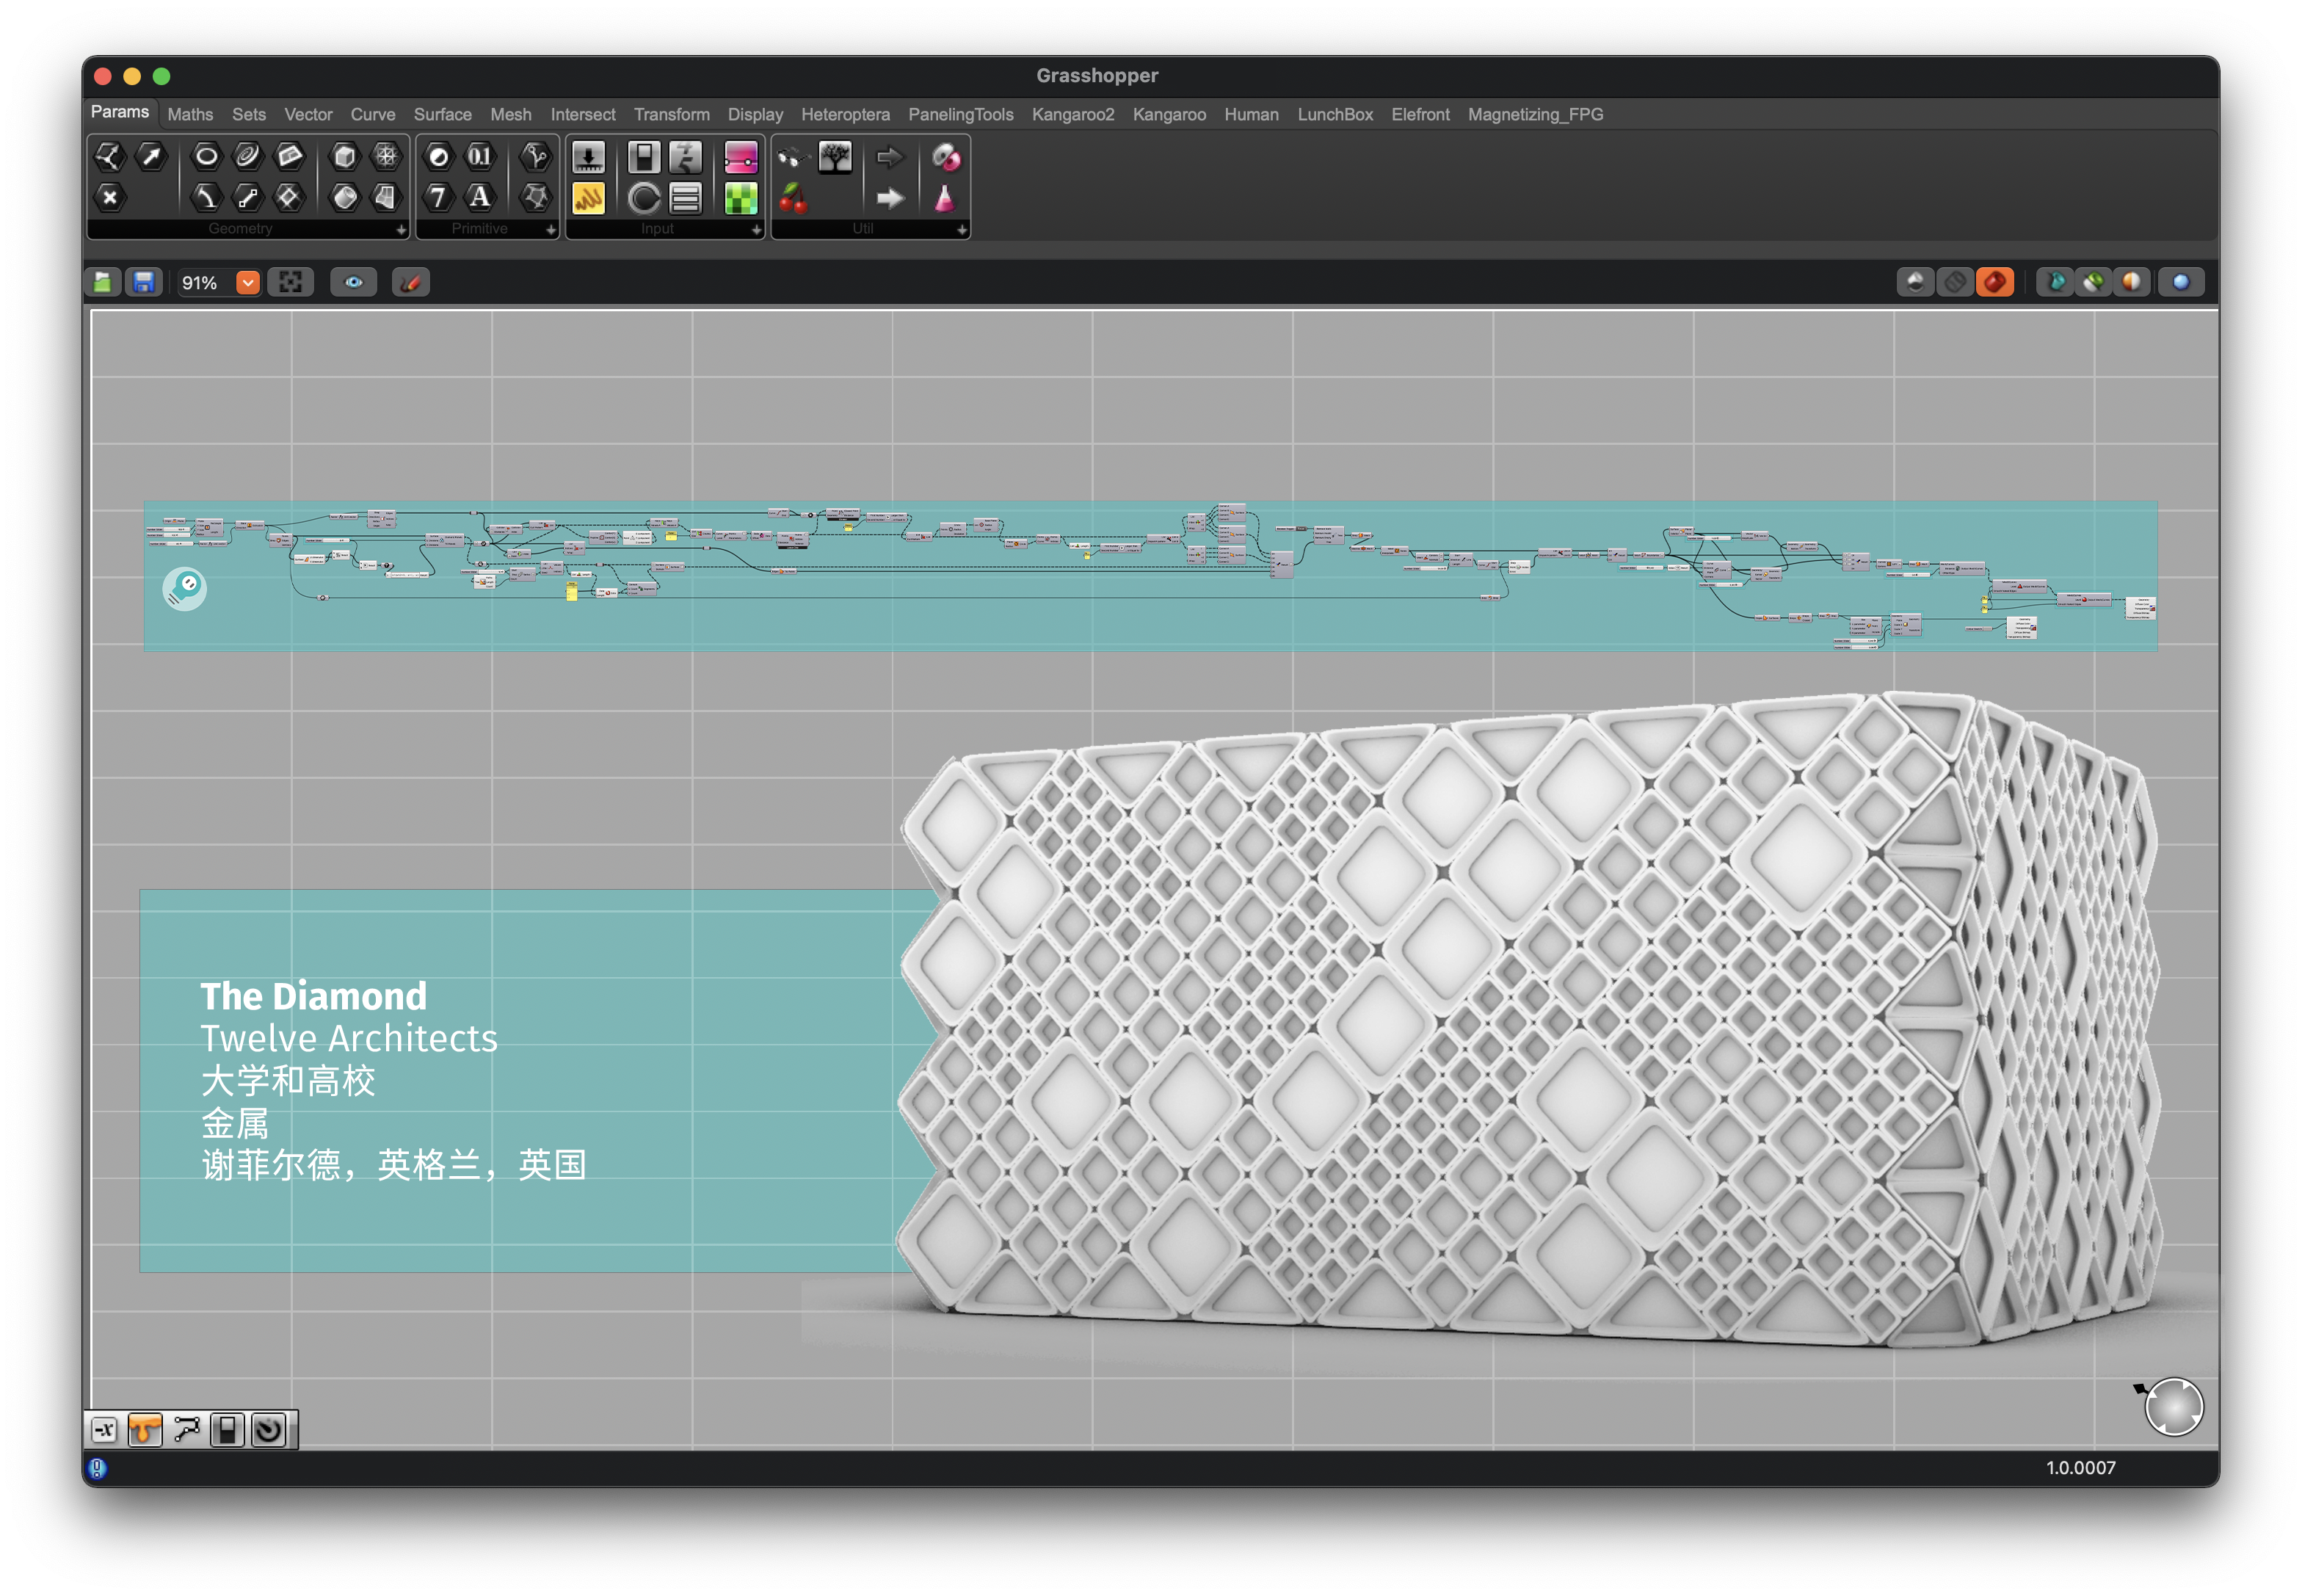Viewport: 2302px width, 1596px height.
Task: Click the Cherry Picker icon
Action: 793,198
